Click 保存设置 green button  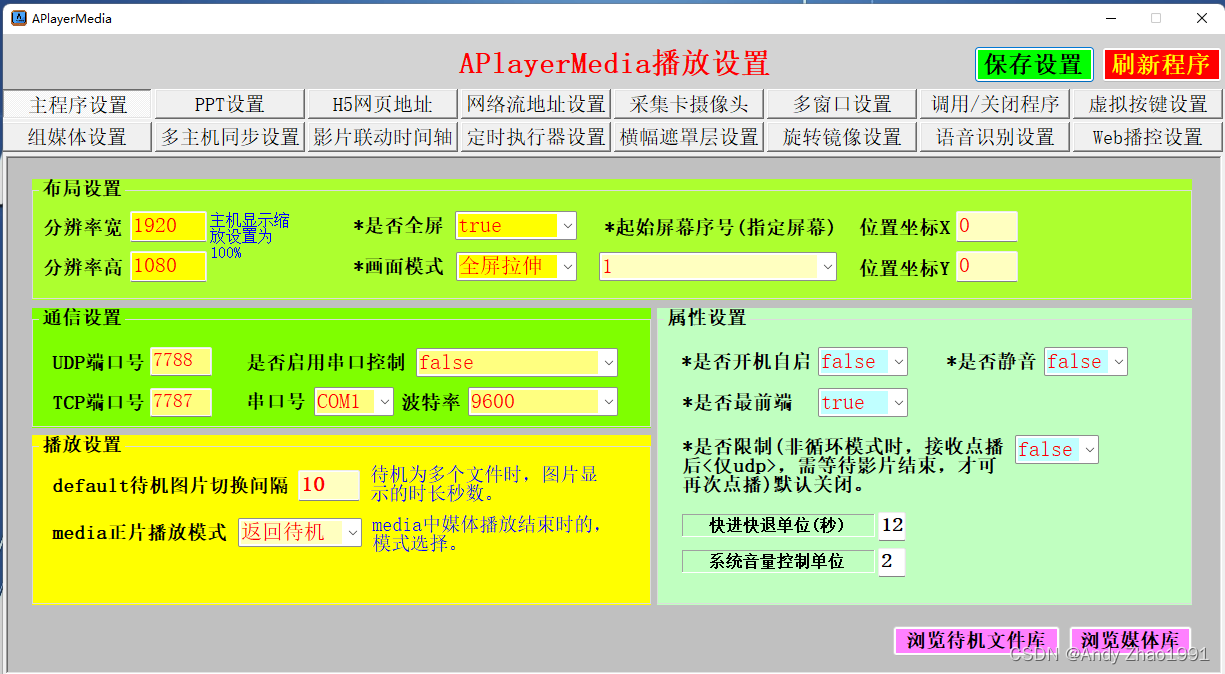click(x=1034, y=65)
